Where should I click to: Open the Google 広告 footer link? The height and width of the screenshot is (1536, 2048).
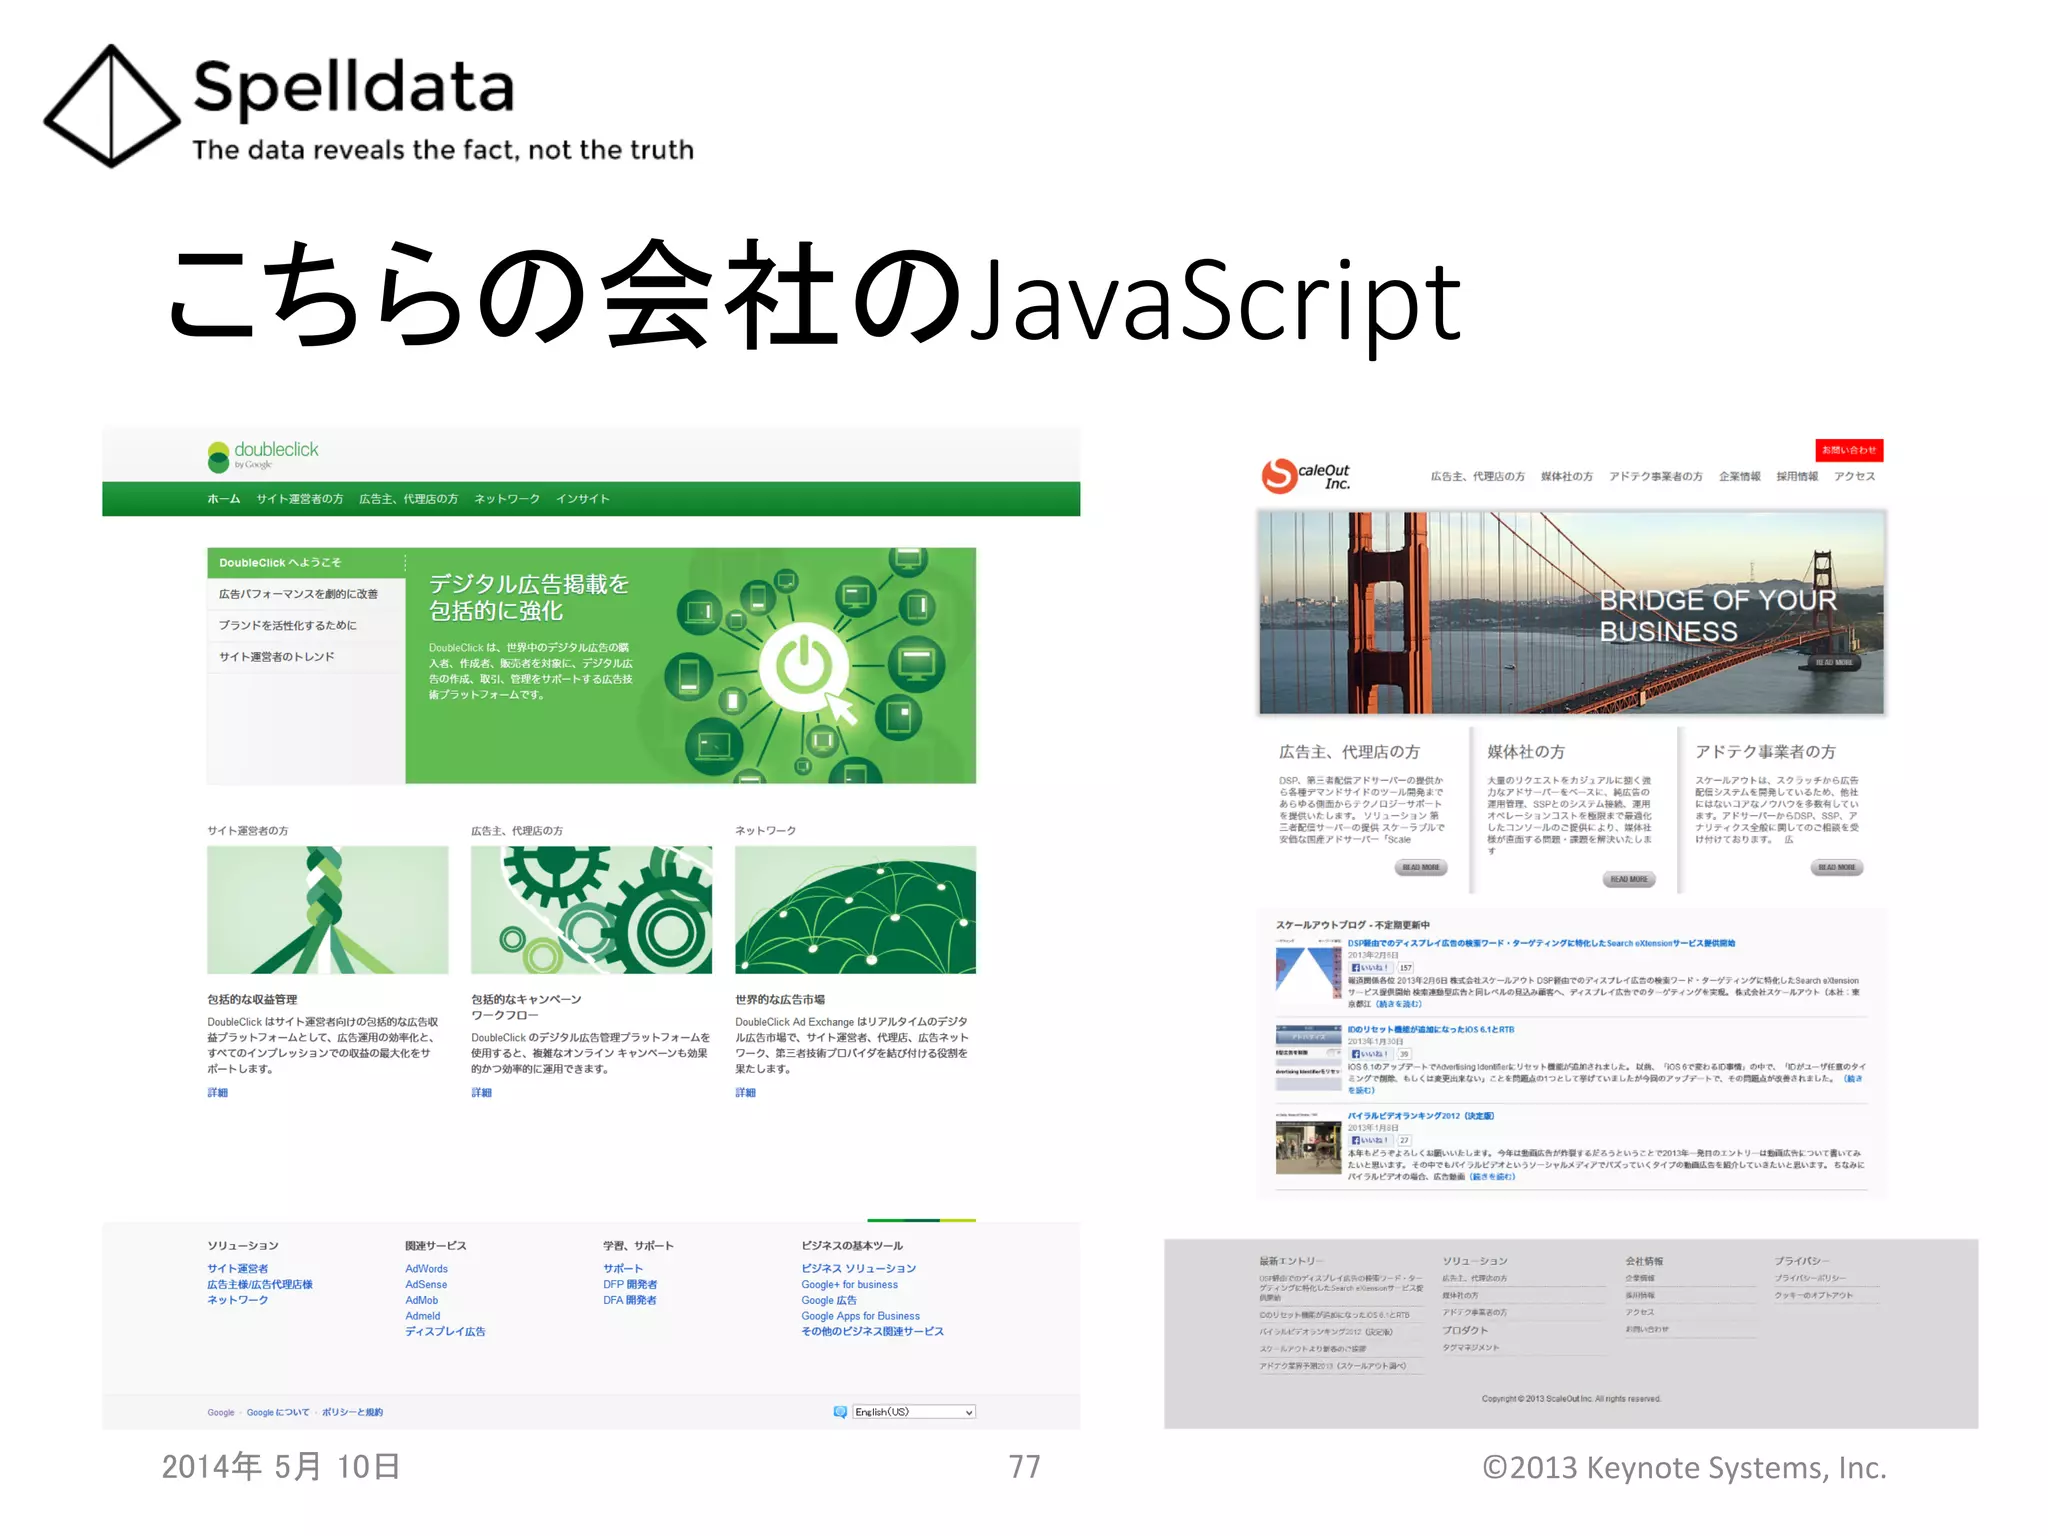(829, 1300)
